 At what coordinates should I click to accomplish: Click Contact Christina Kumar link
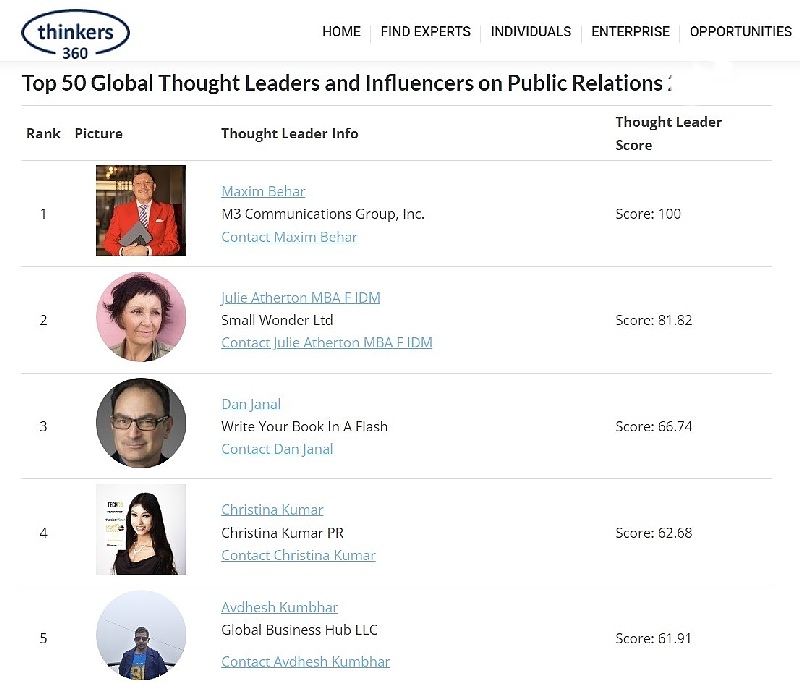tap(298, 555)
